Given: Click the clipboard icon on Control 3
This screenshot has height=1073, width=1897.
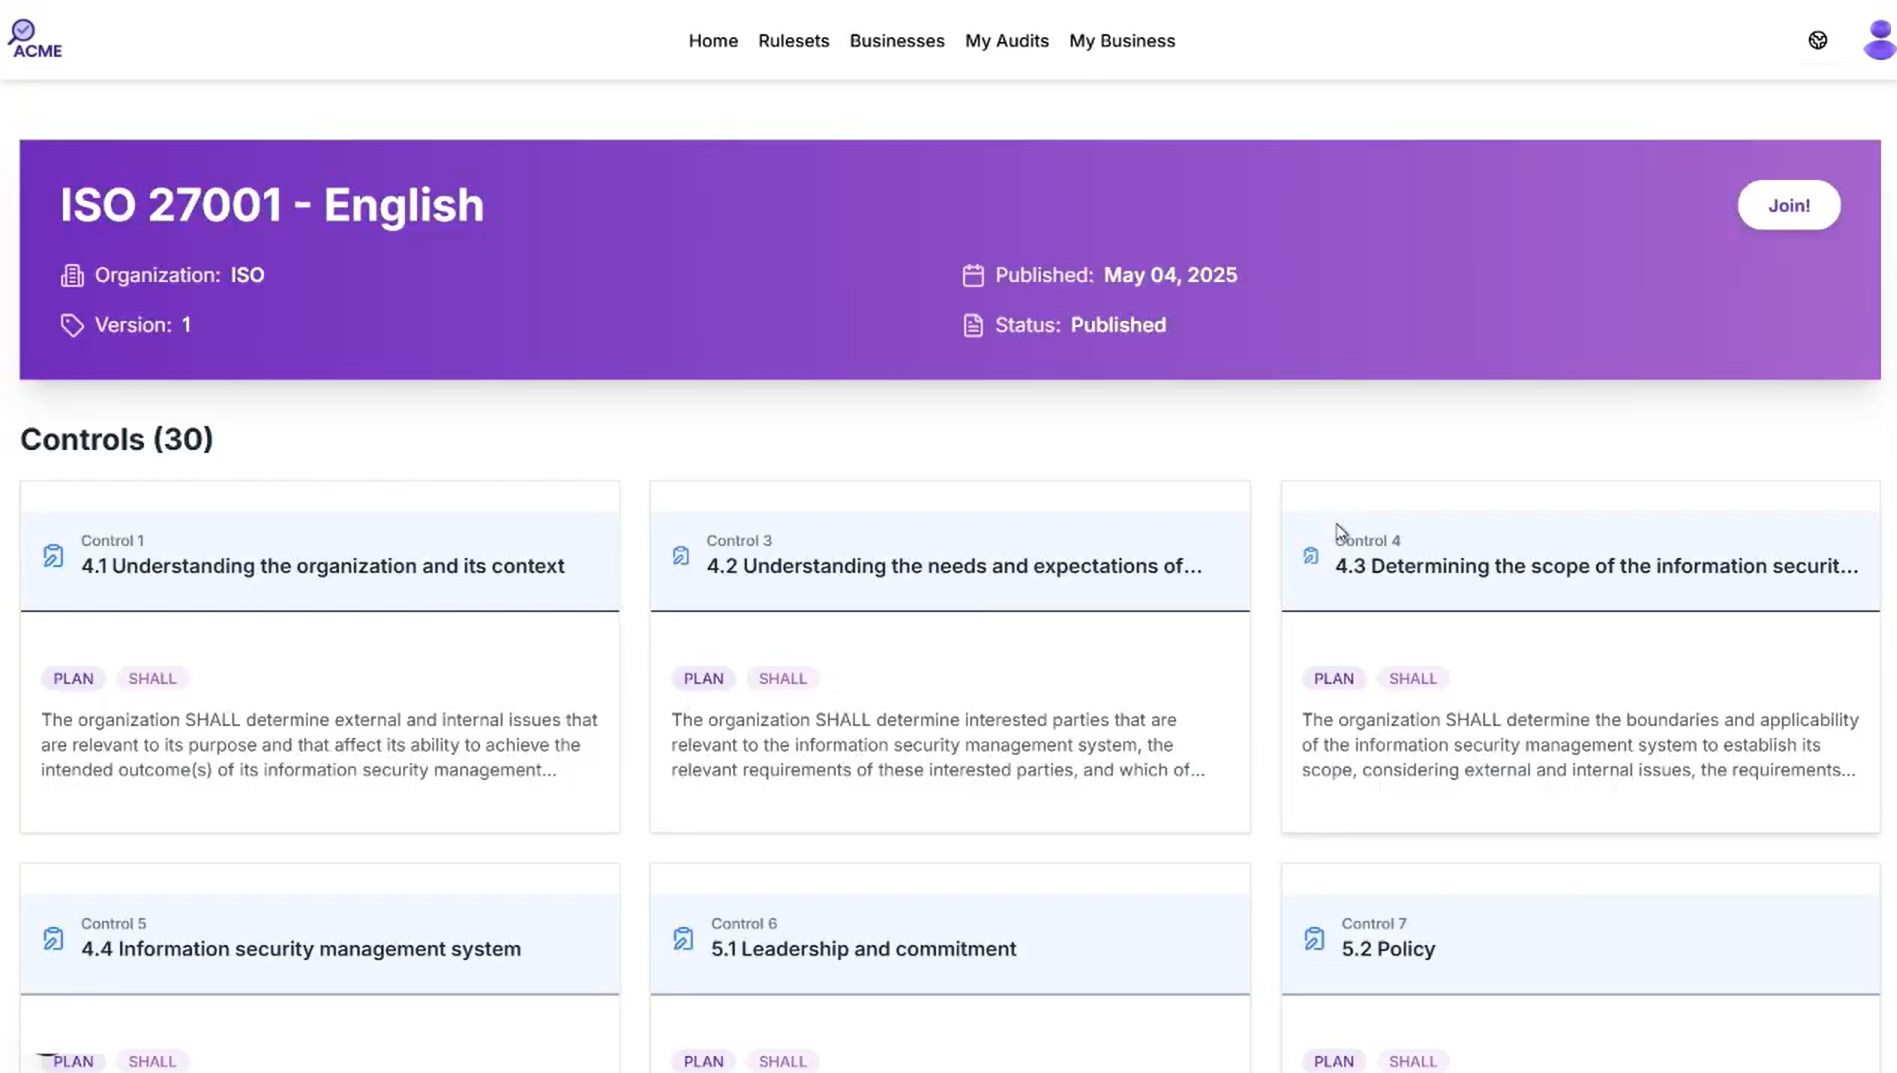Looking at the screenshot, I should [681, 556].
